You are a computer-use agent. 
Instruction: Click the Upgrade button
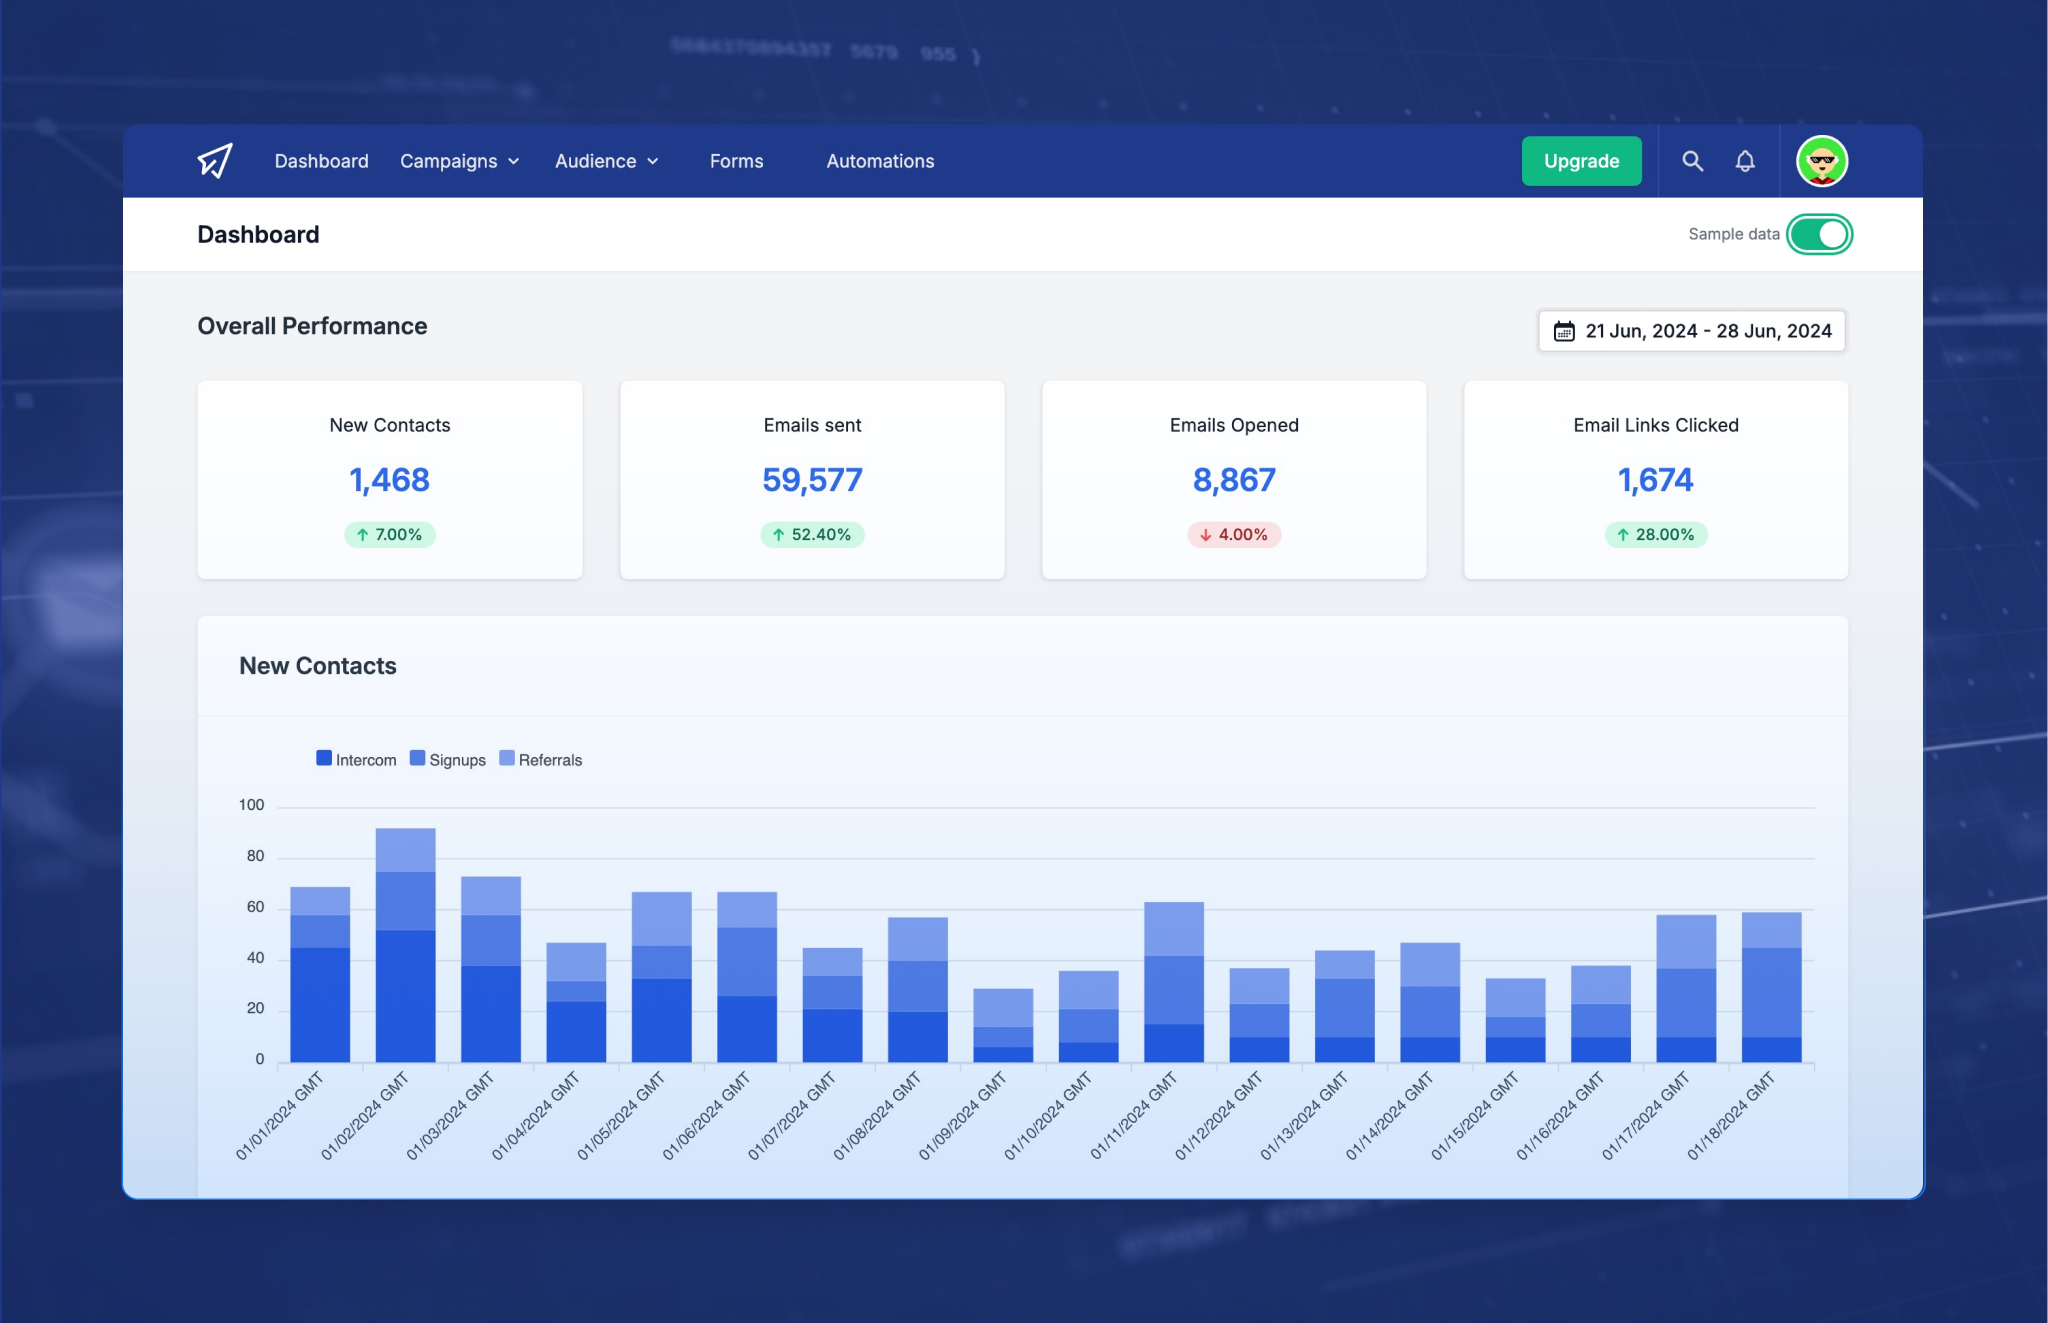click(x=1580, y=161)
